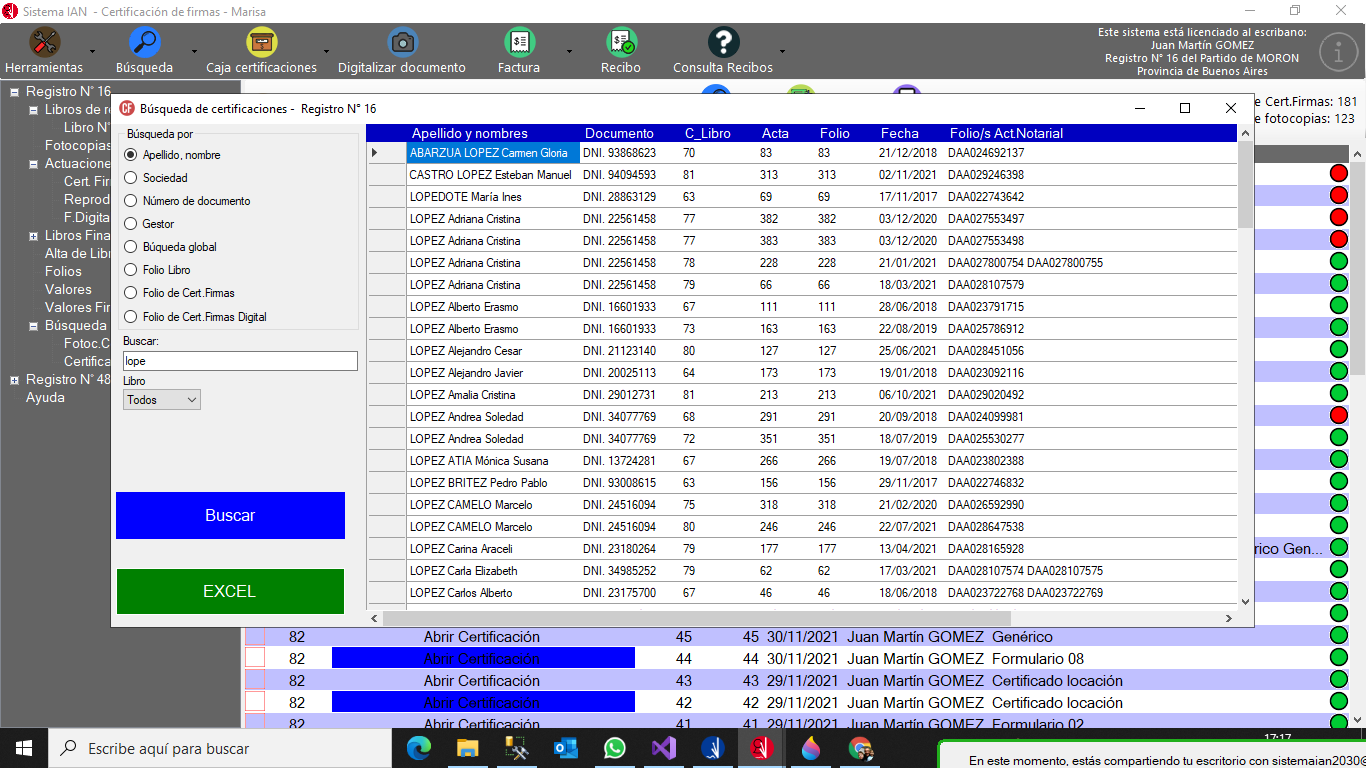The height and width of the screenshot is (768, 1366).
Task: Click the Búsqueda magnifier icon
Action: (145, 43)
